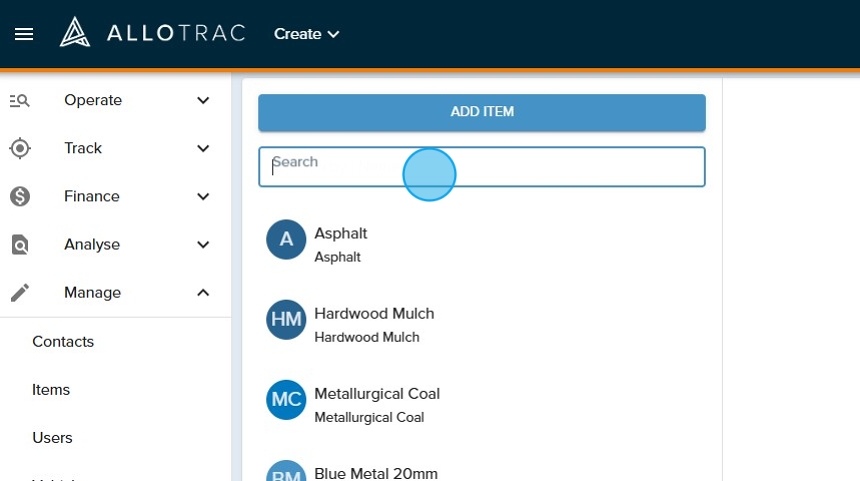860x481 pixels.
Task: Expand the Track section chevron
Action: [203, 148]
